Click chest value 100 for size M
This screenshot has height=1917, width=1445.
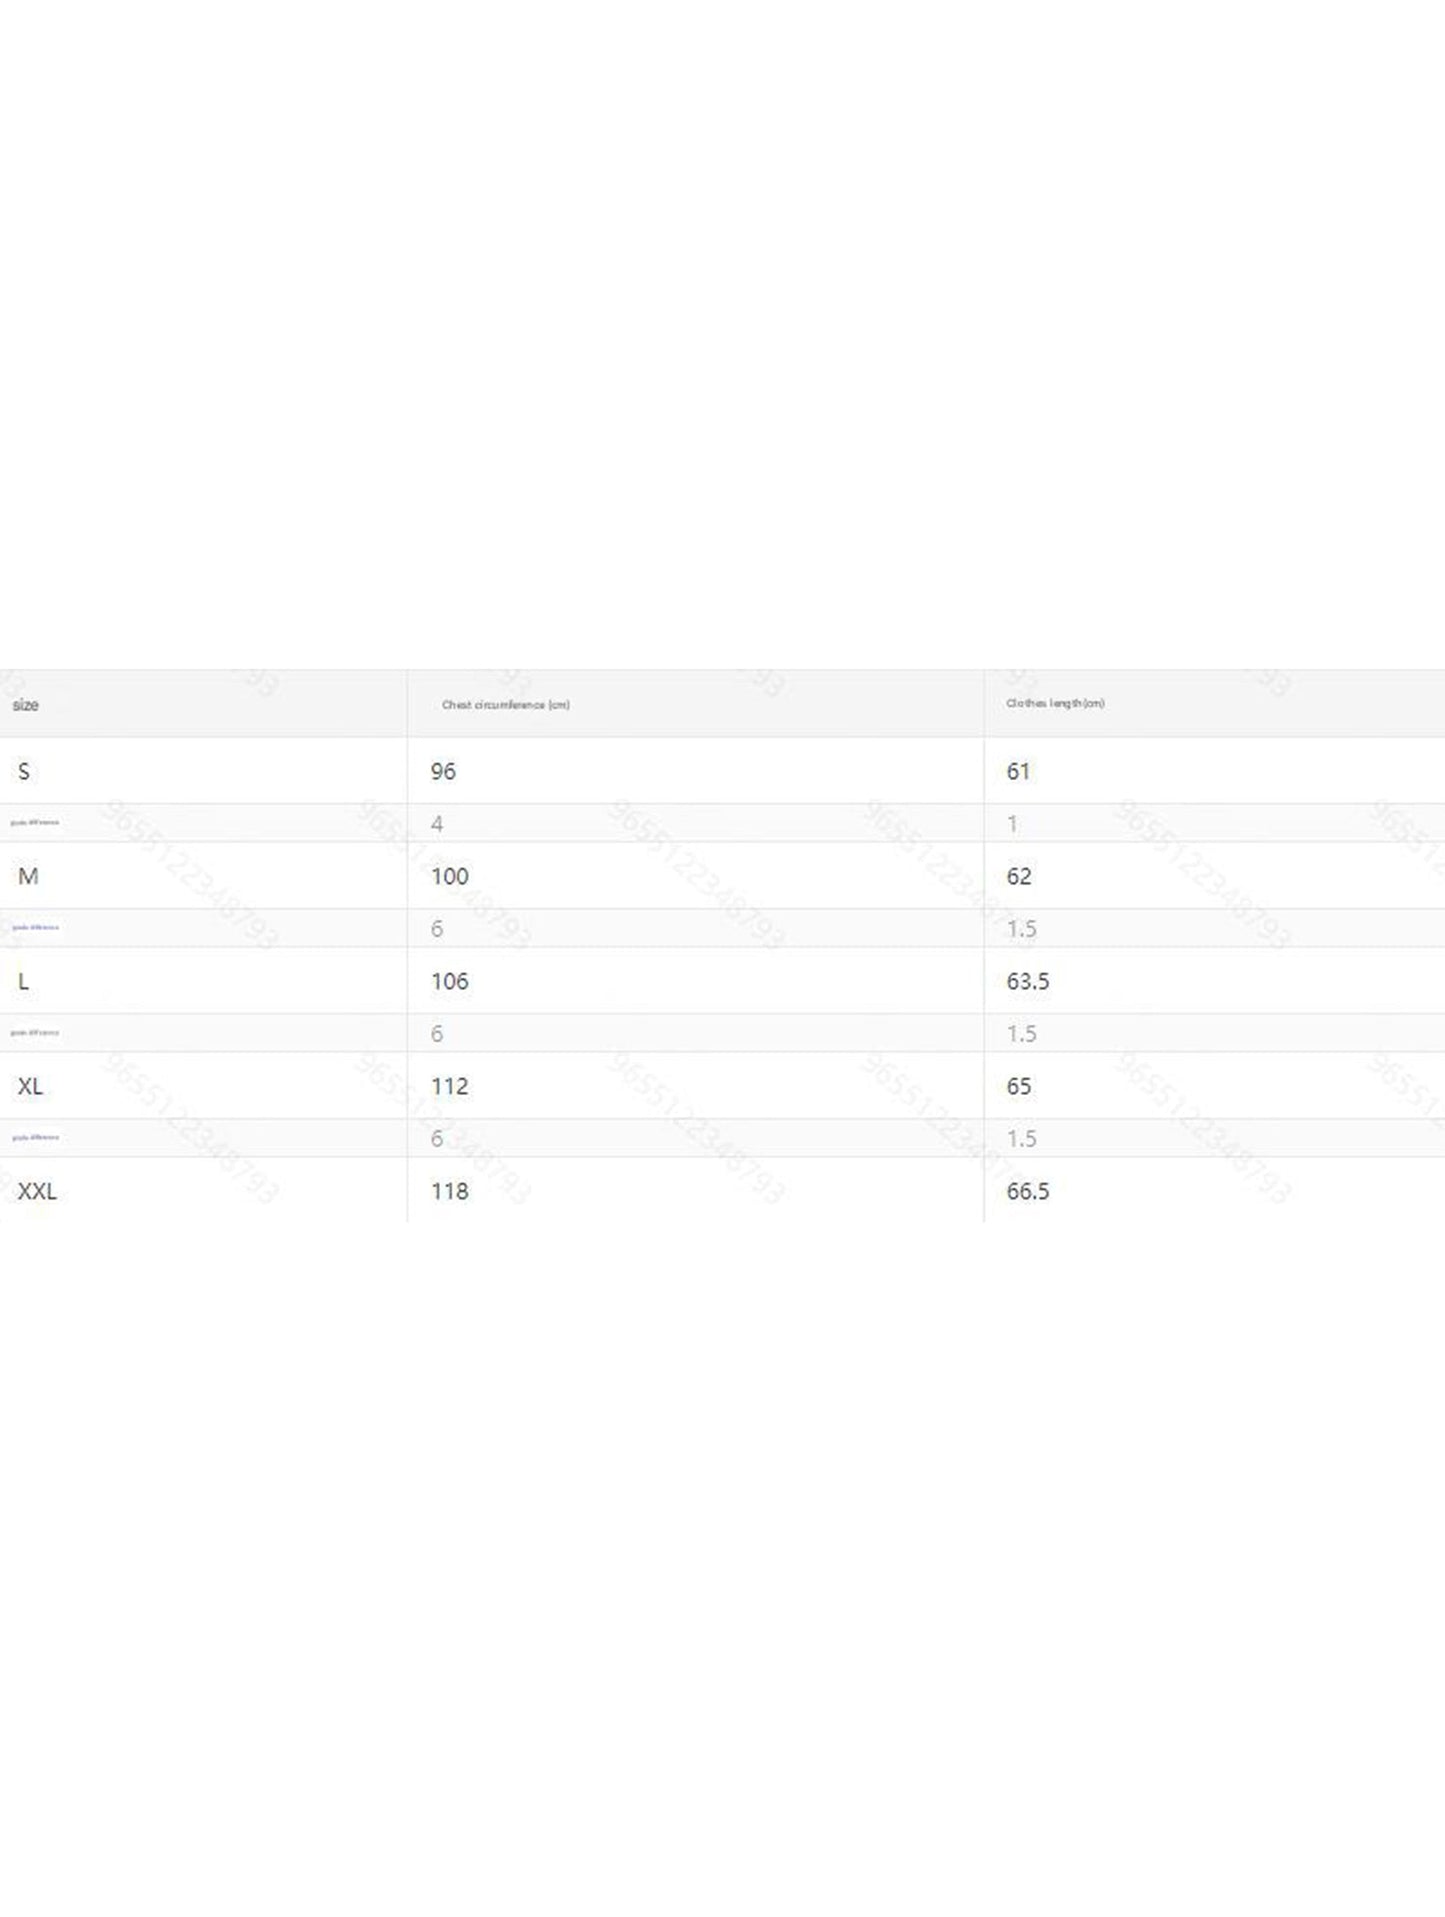click(449, 876)
